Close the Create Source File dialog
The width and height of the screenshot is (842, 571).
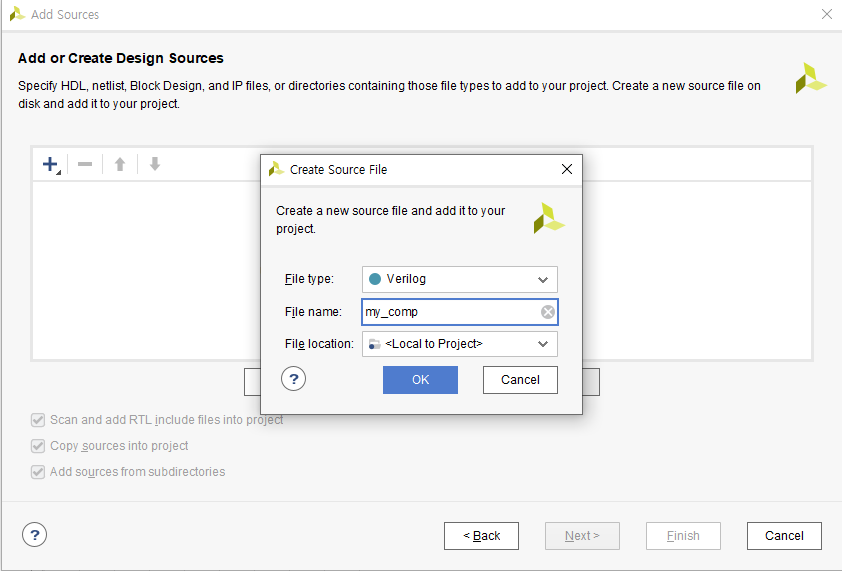click(x=567, y=169)
